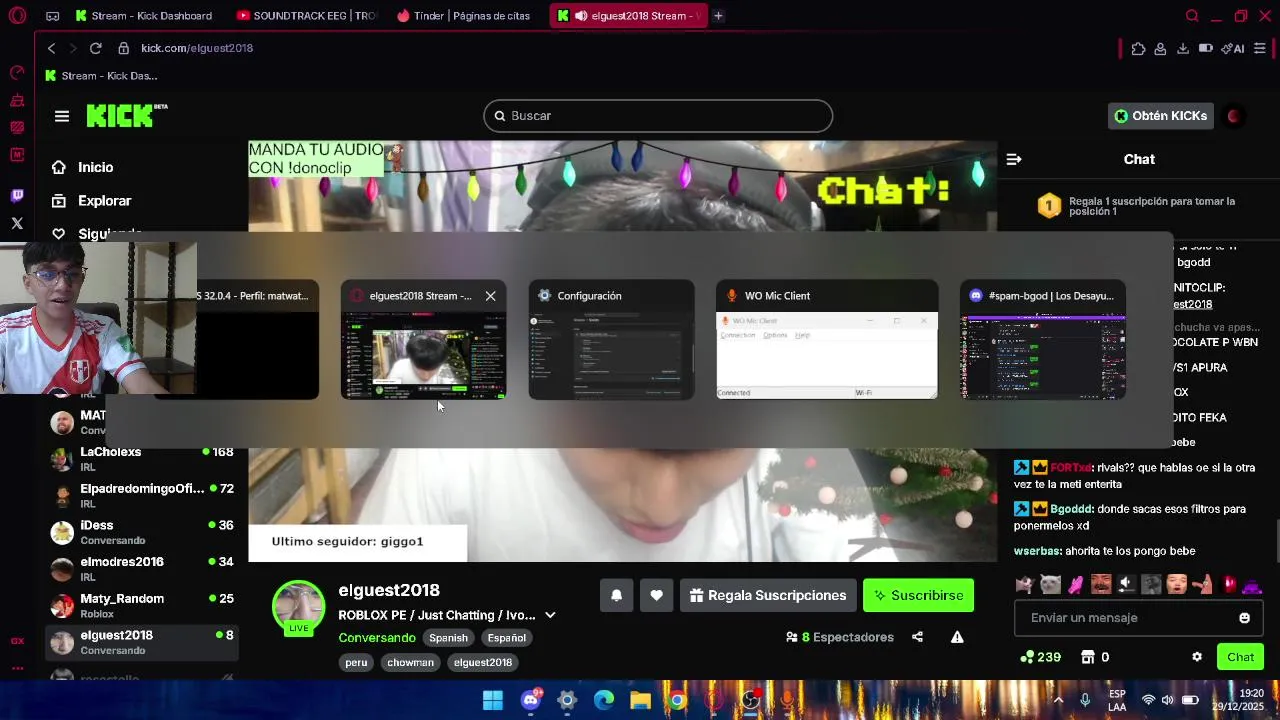Open Opera easy setup sliders icon

pyautogui.click(x=1260, y=48)
